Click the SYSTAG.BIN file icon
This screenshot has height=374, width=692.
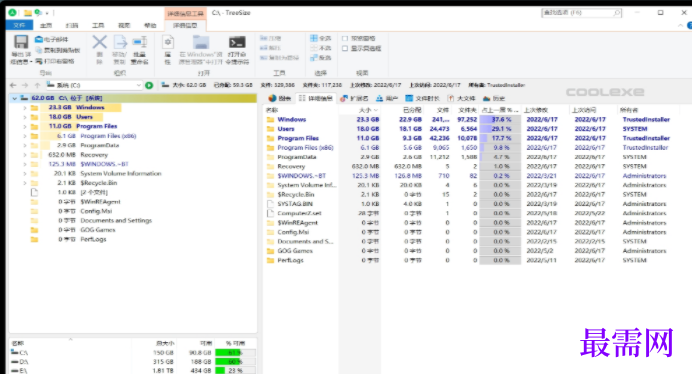(271, 204)
